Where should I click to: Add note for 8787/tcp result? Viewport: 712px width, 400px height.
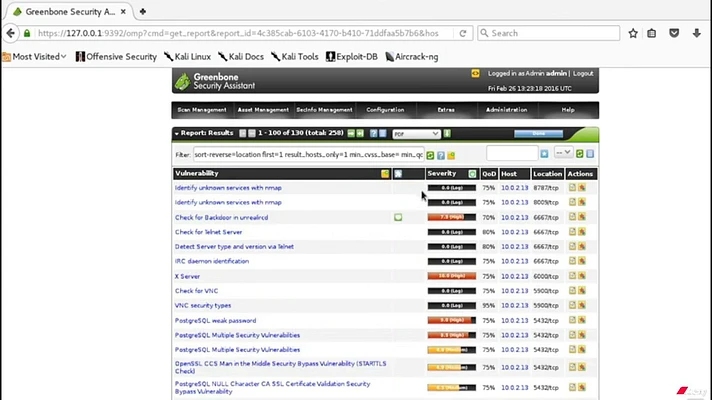pos(572,188)
